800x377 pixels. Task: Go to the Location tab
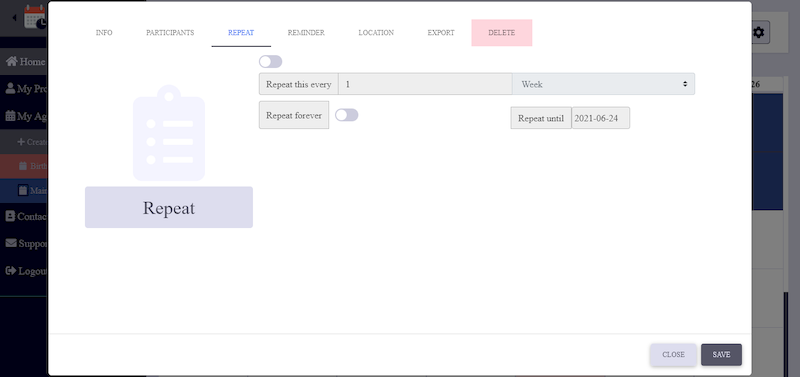376,33
